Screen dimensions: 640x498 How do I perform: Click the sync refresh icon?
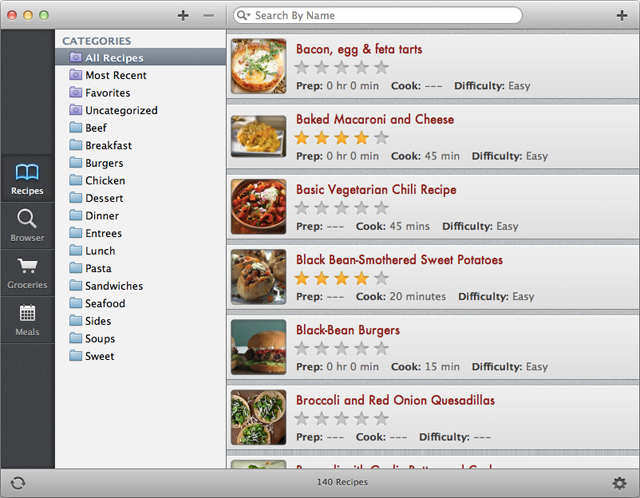[x=18, y=483]
